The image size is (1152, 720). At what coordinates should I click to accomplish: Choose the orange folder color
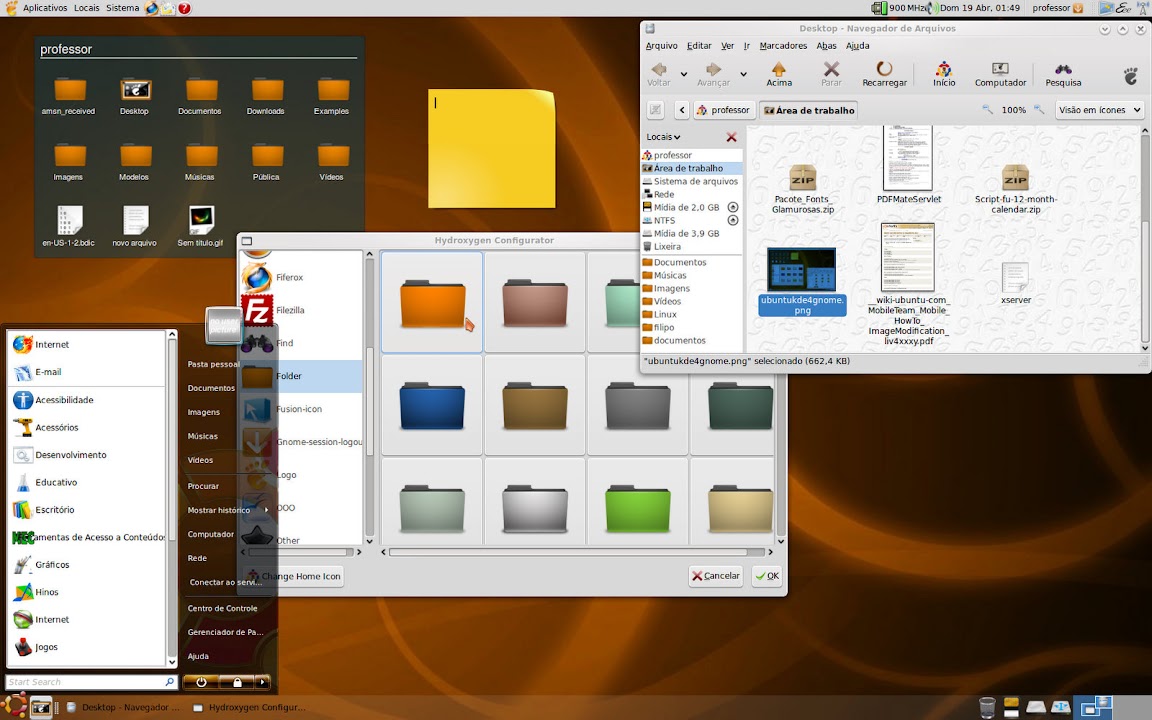click(x=432, y=302)
